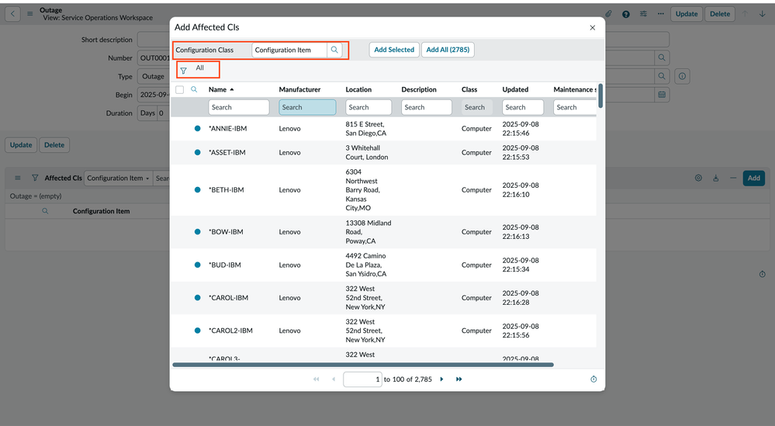The image size is (775, 426).
Task: Focus the Updated column search field
Action: [x=523, y=107]
